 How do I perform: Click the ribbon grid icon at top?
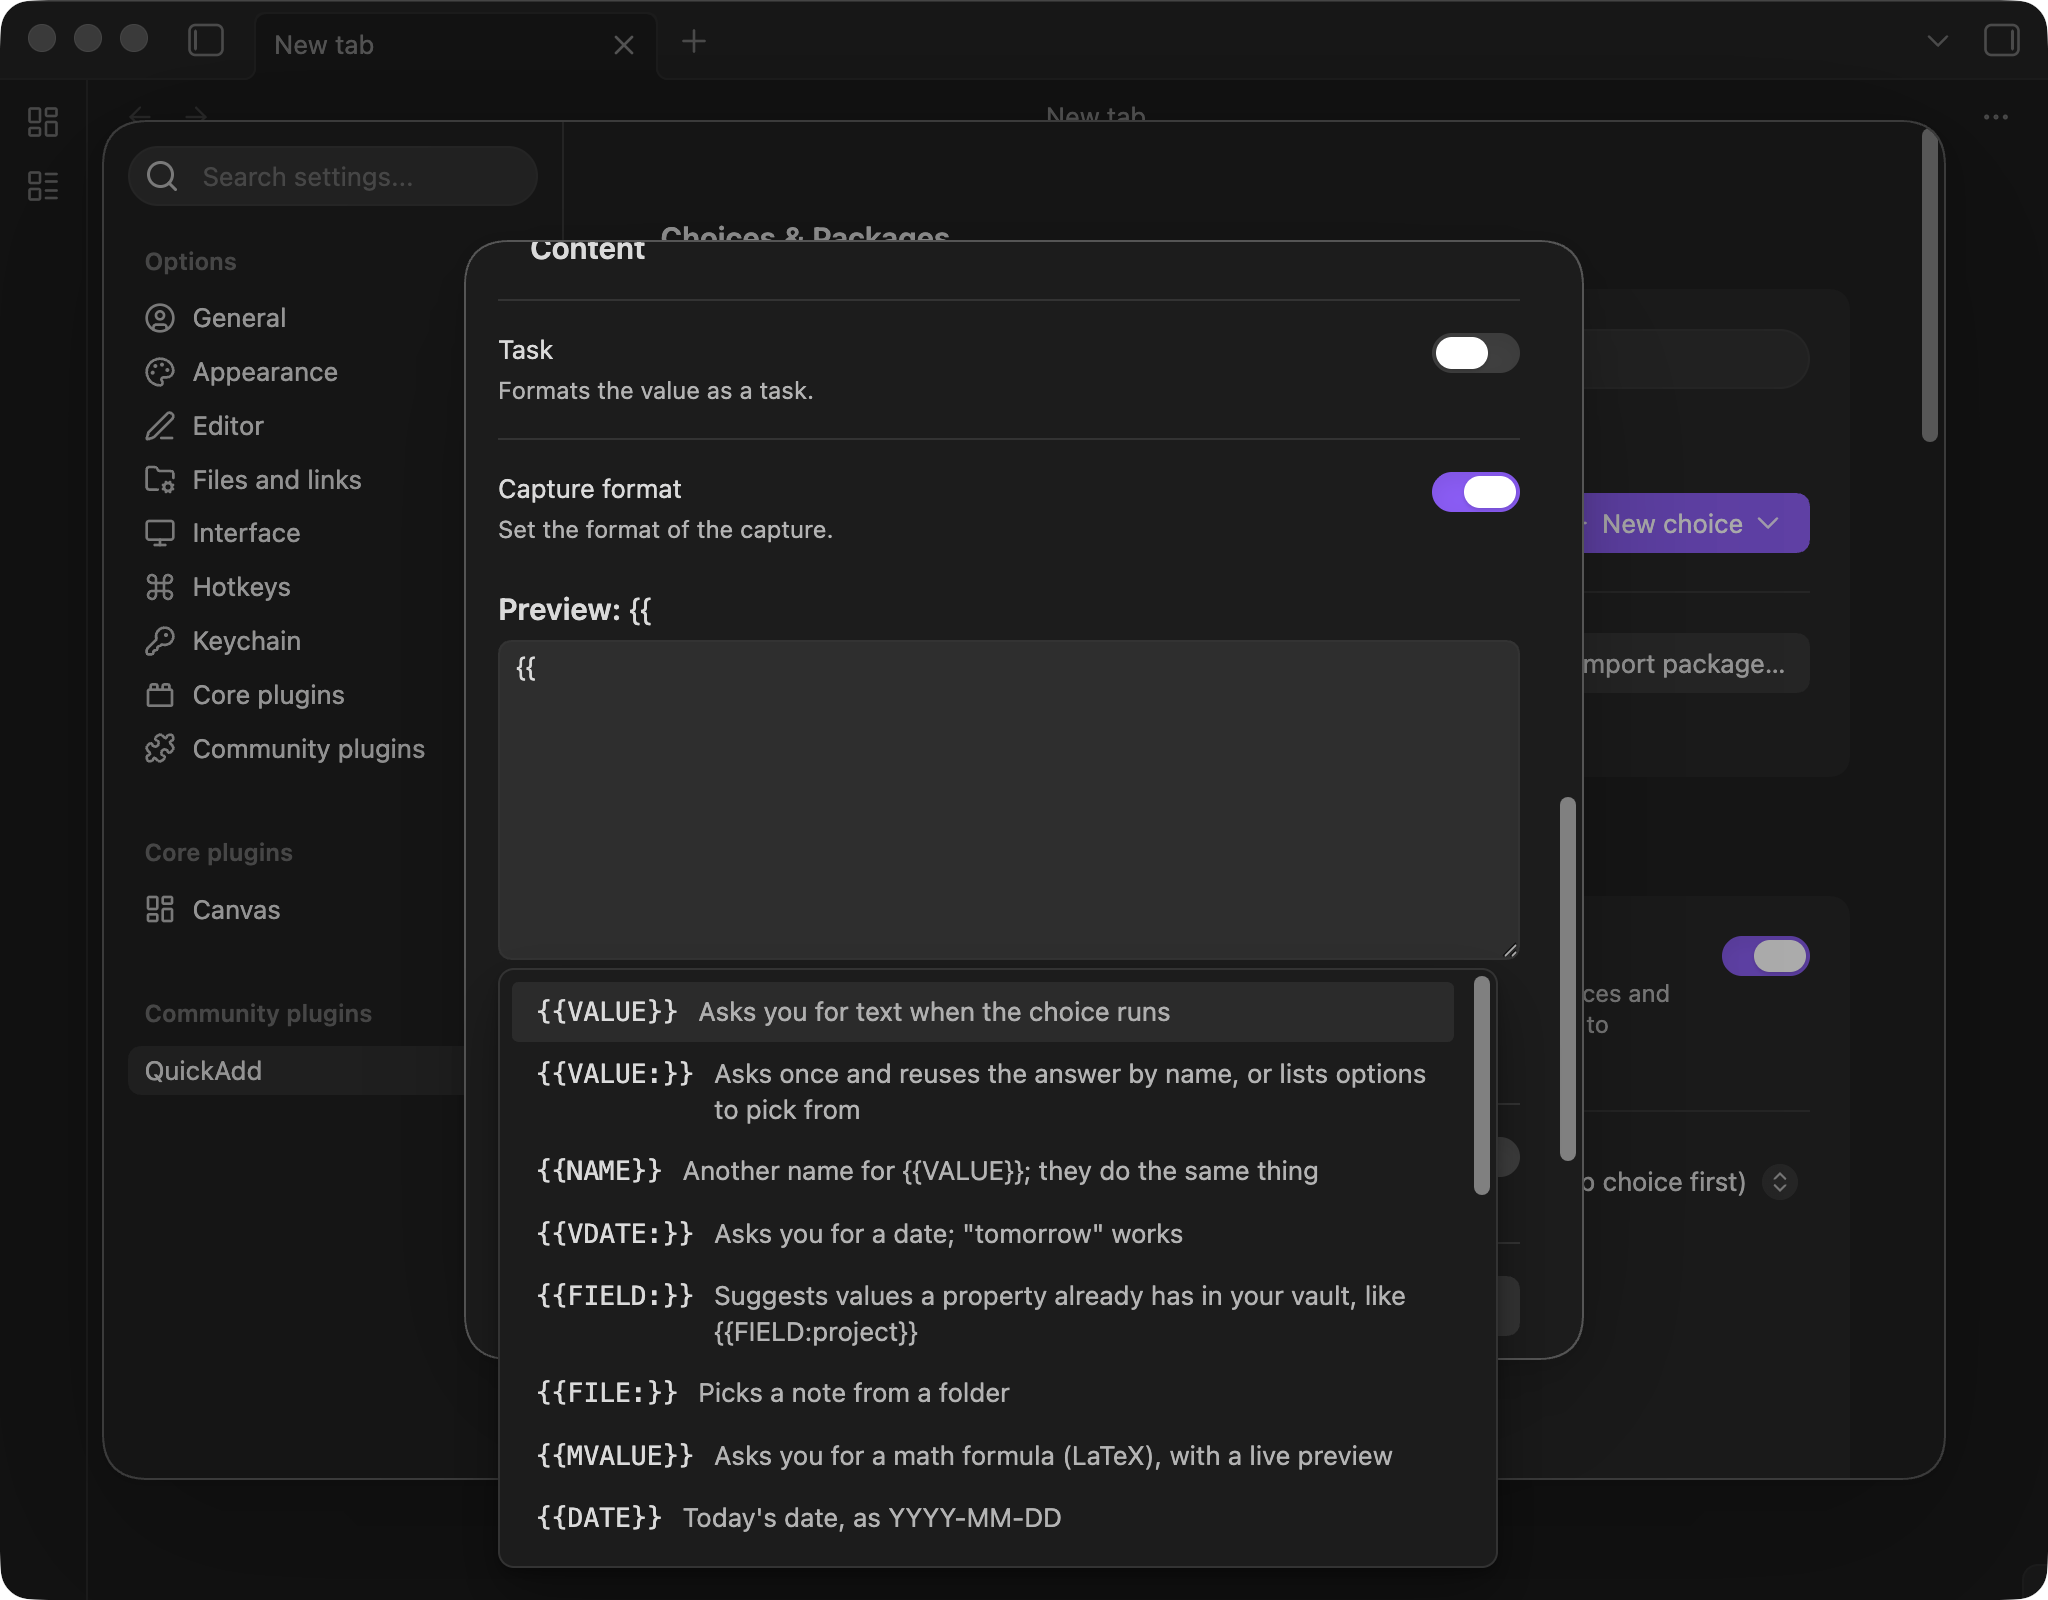(43, 122)
